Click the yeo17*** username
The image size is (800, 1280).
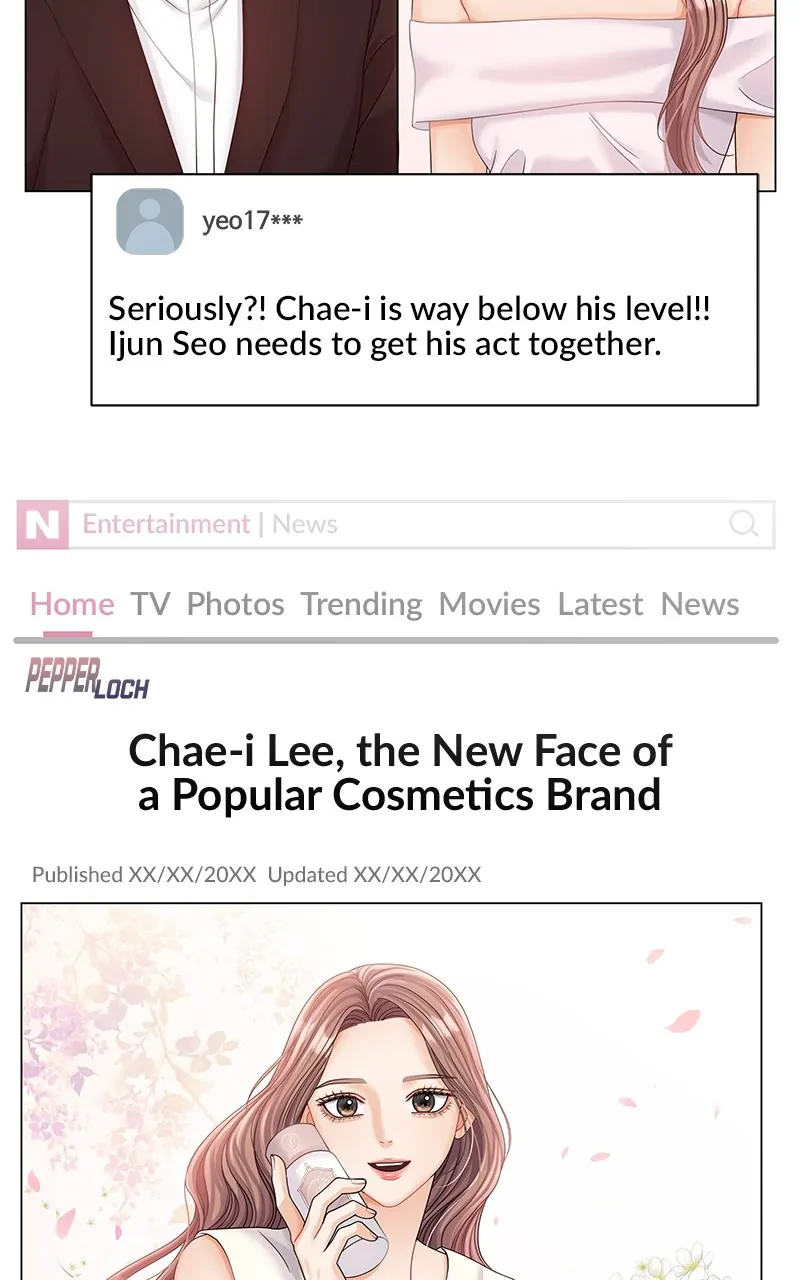(x=252, y=220)
